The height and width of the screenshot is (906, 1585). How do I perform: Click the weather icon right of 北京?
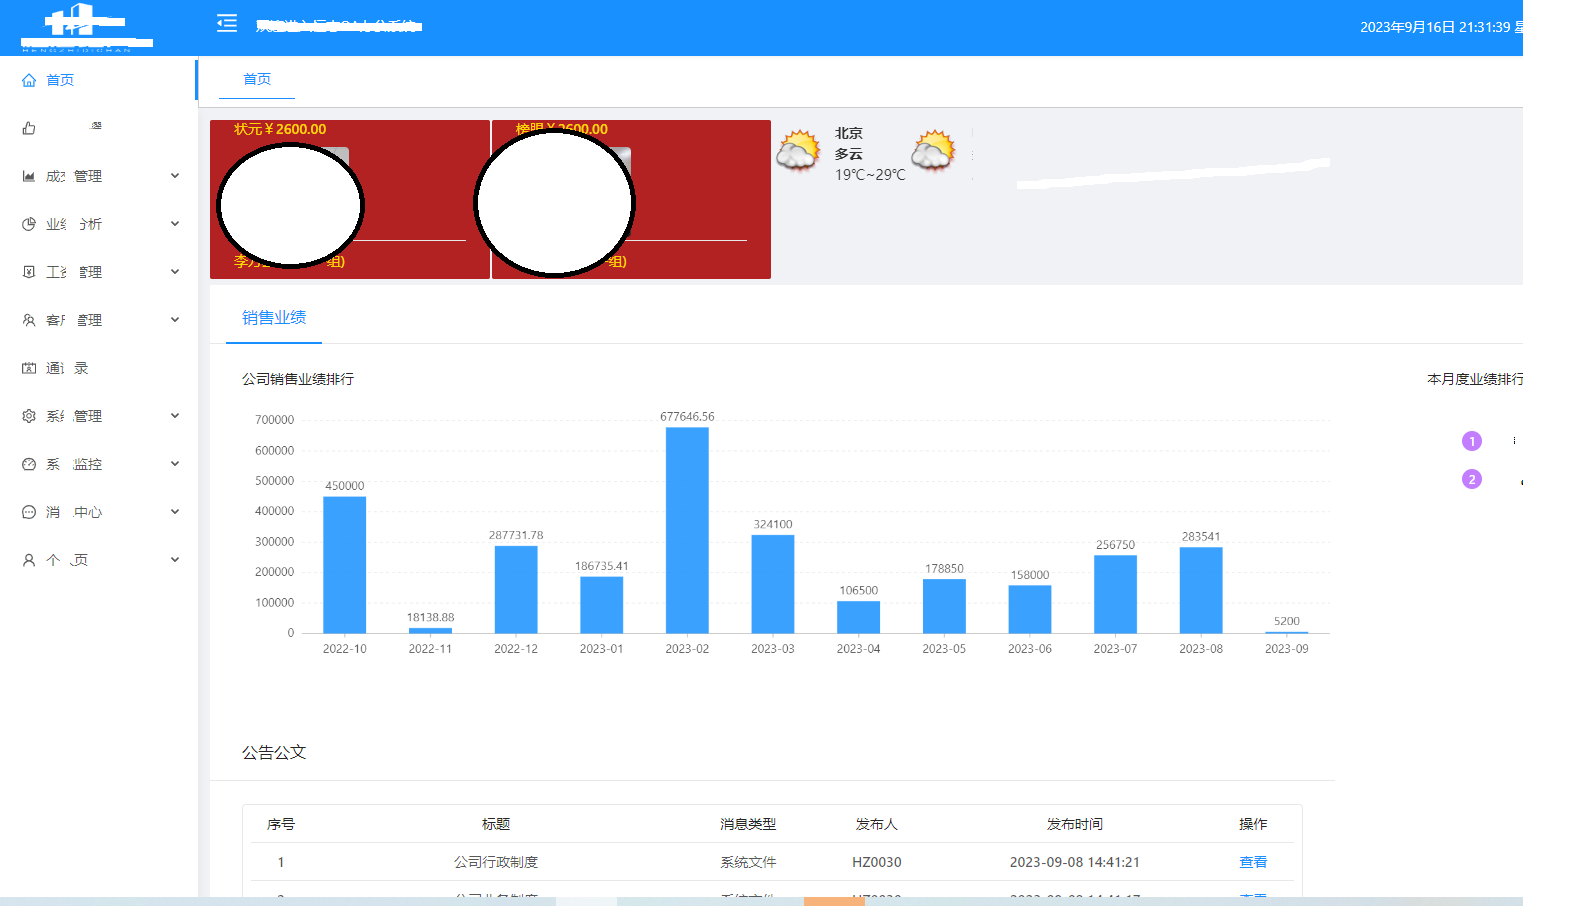point(933,150)
